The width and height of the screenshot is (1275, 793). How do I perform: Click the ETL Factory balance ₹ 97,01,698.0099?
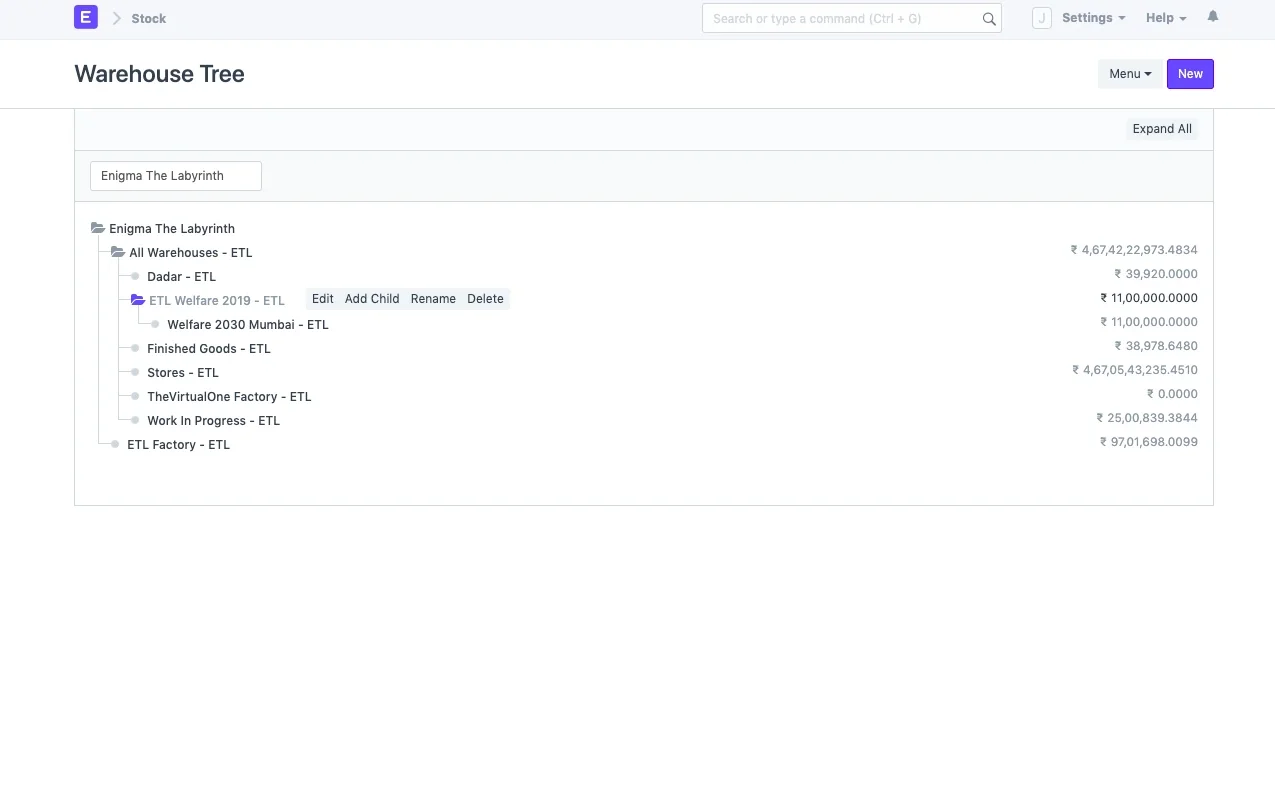coord(1149,442)
